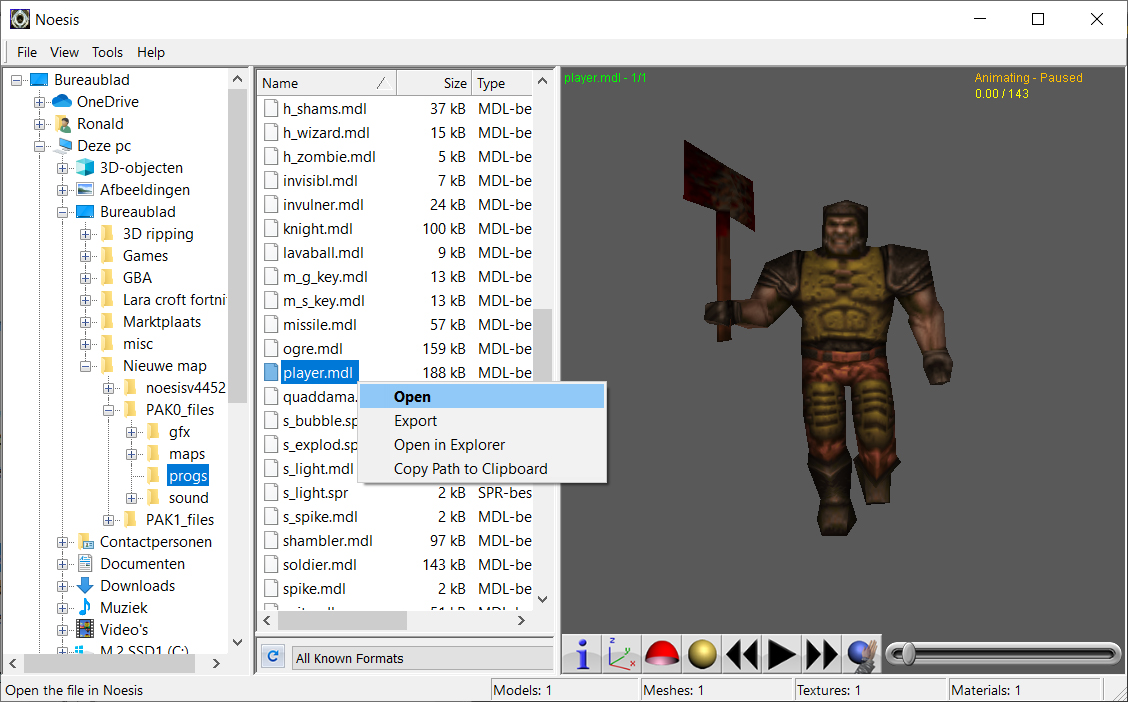Select the yellow sphere shading icon

click(701, 654)
